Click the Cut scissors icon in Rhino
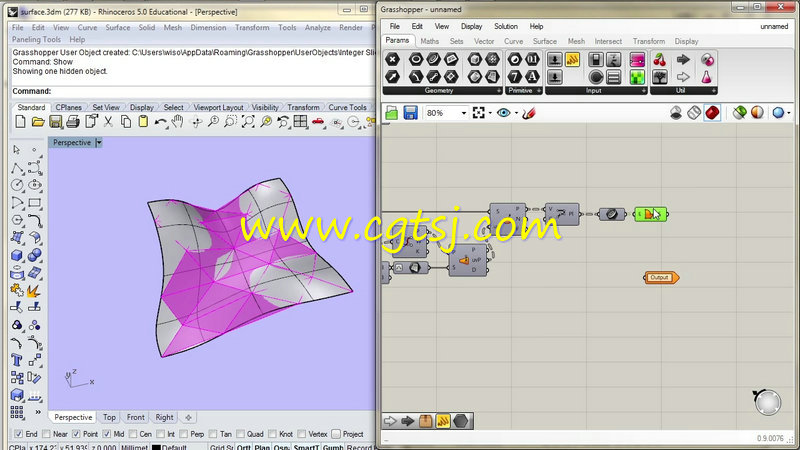Viewport: 800px width, 450px height. pyautogui.click(x=108, y=121)
